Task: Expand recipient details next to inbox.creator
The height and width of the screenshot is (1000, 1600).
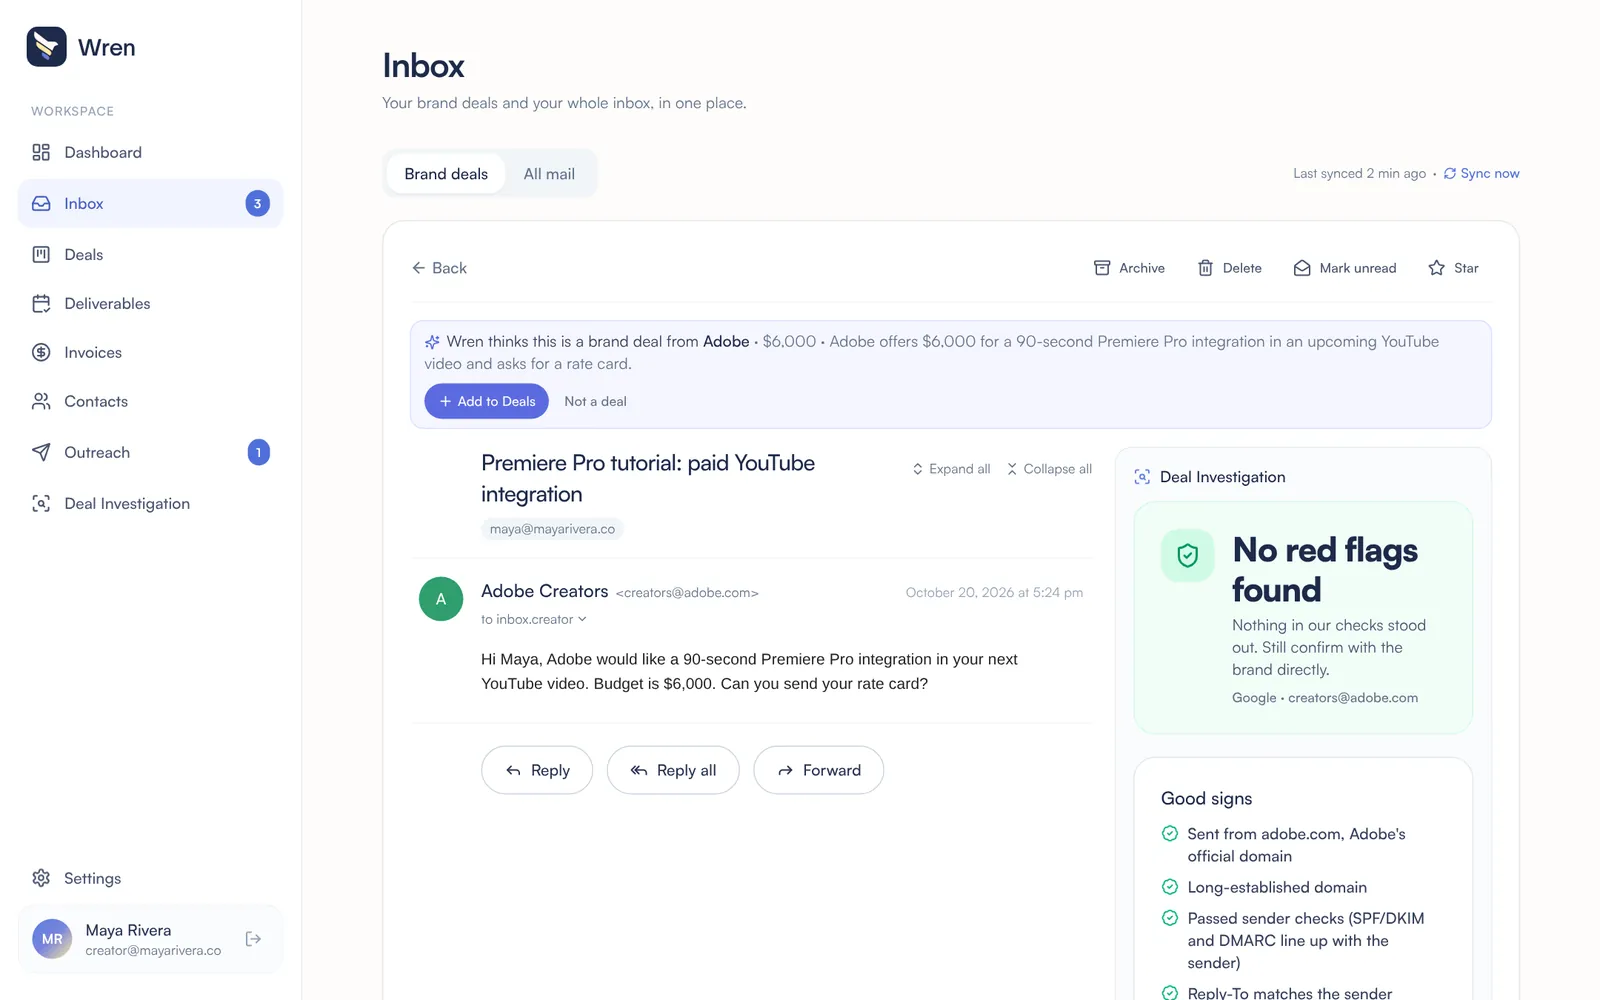Action: [582, 619]
